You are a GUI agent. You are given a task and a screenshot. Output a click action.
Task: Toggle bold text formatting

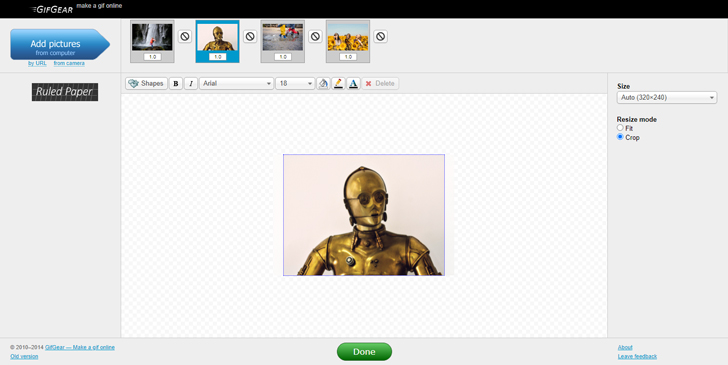tap(176, 84)
